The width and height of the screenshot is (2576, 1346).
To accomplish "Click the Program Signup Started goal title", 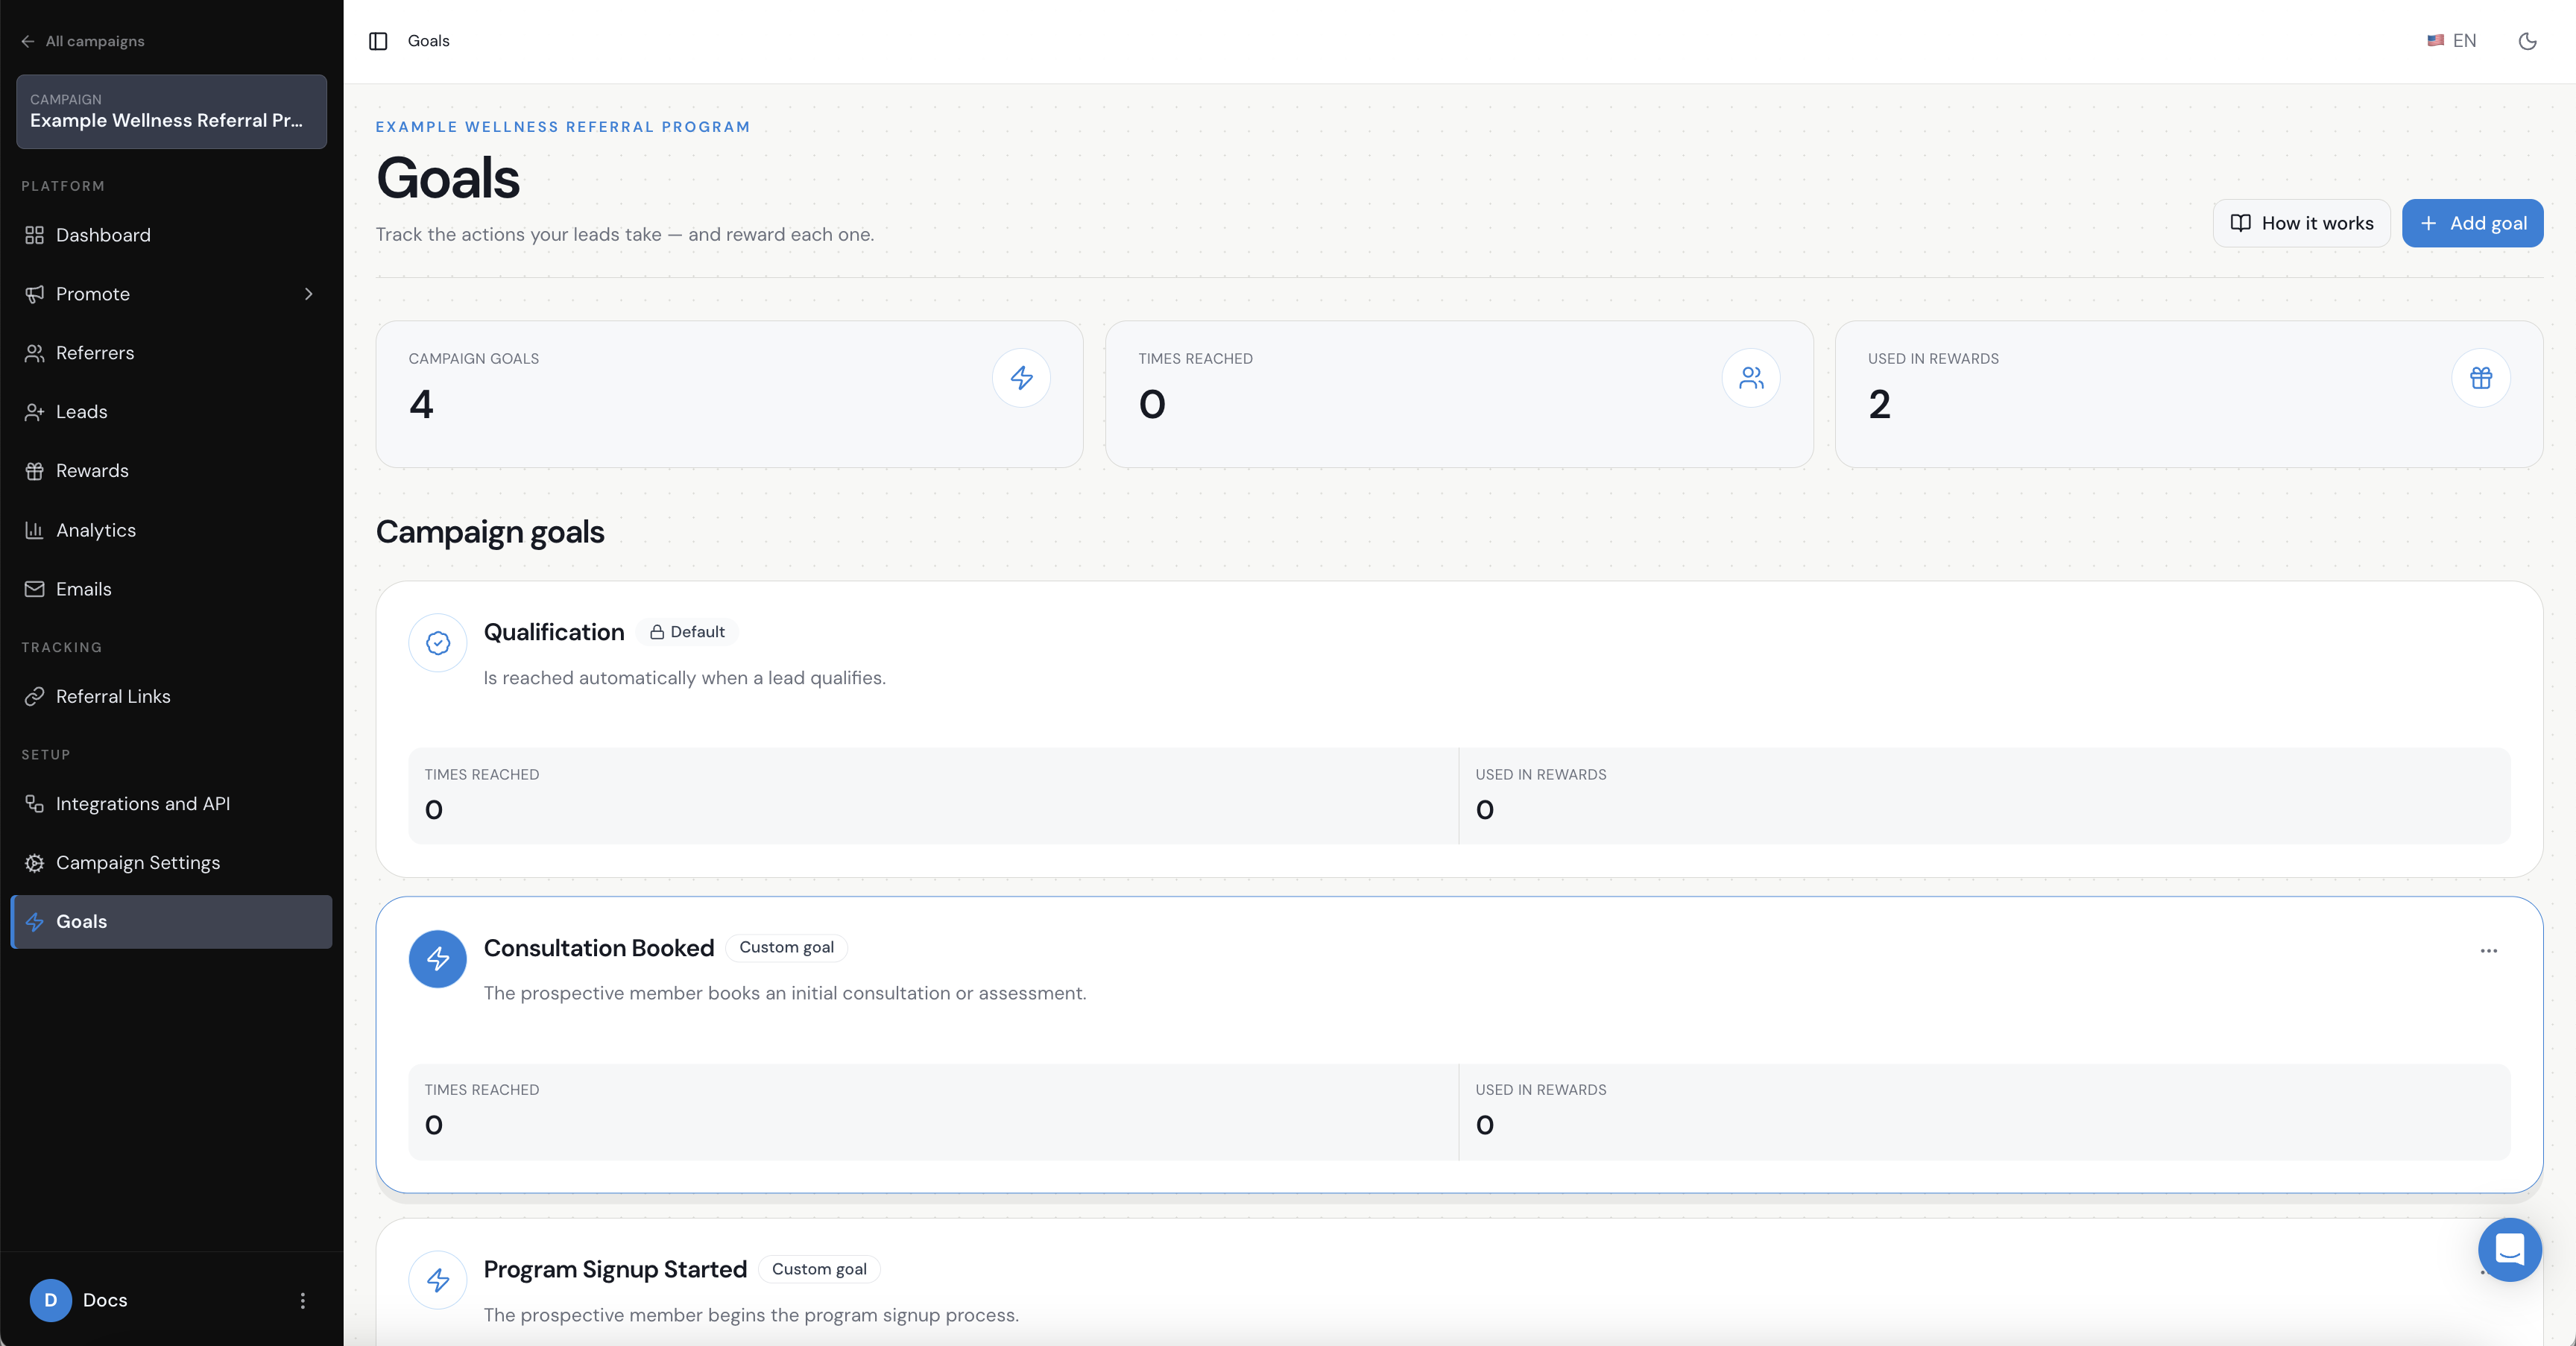I will pyautogui.click(x=615, y=1269).
